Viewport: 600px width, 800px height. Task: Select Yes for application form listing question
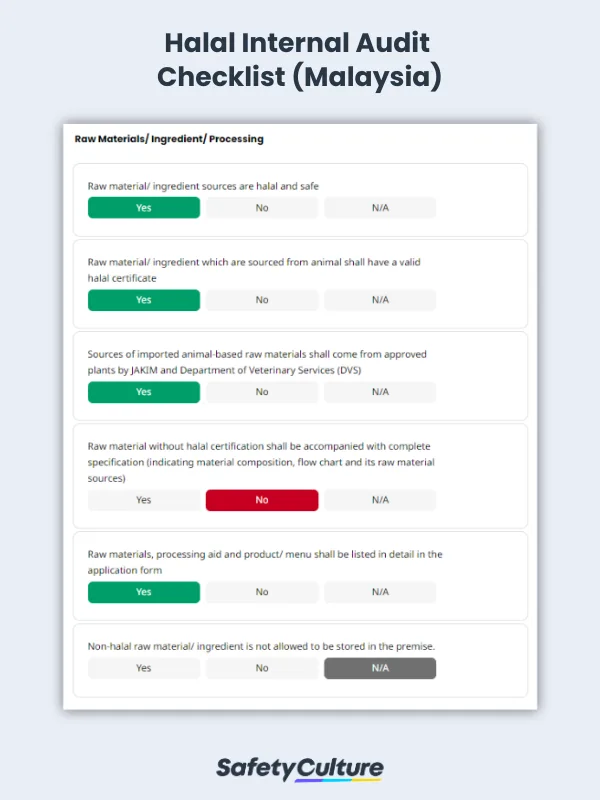click(143, 592)
